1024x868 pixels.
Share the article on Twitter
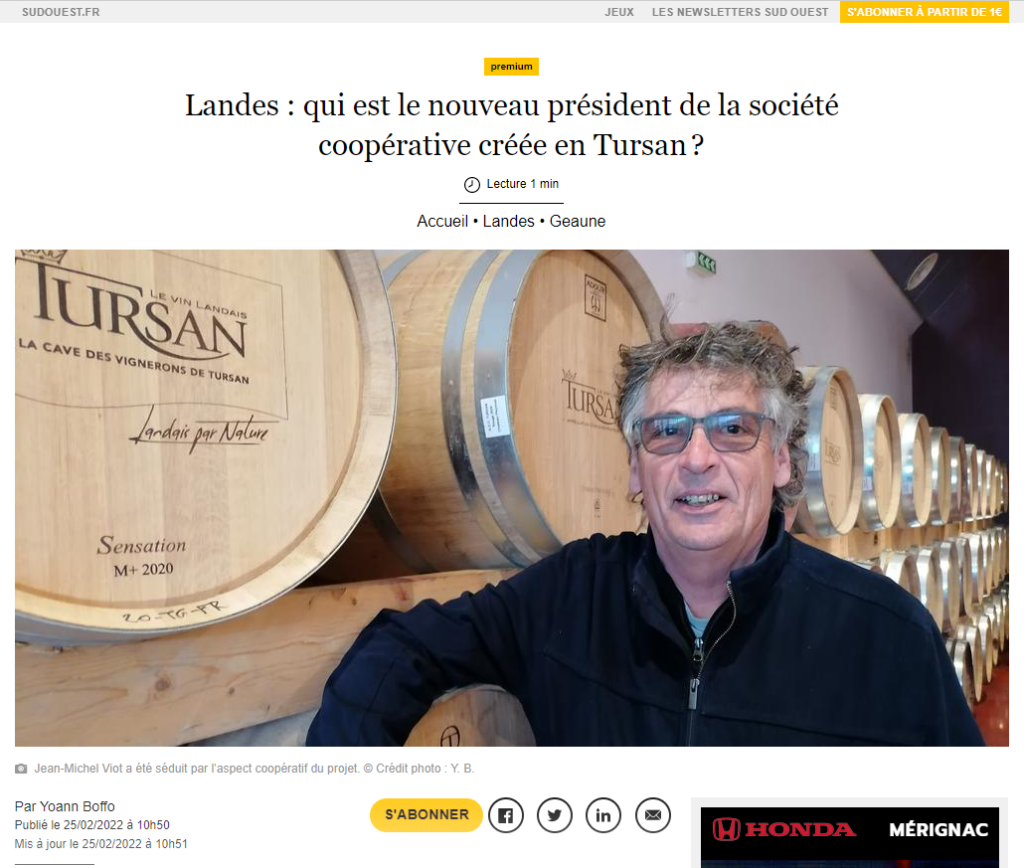tap(554, 815)
